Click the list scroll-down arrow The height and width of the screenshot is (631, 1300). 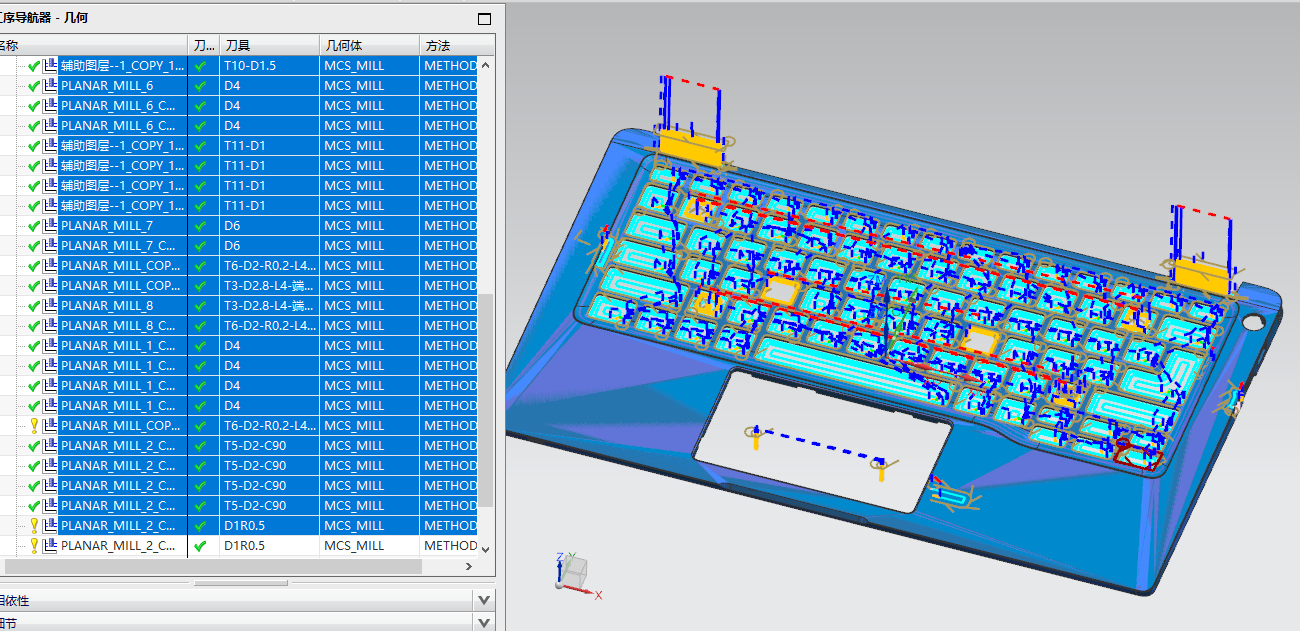tap(486, 548)
